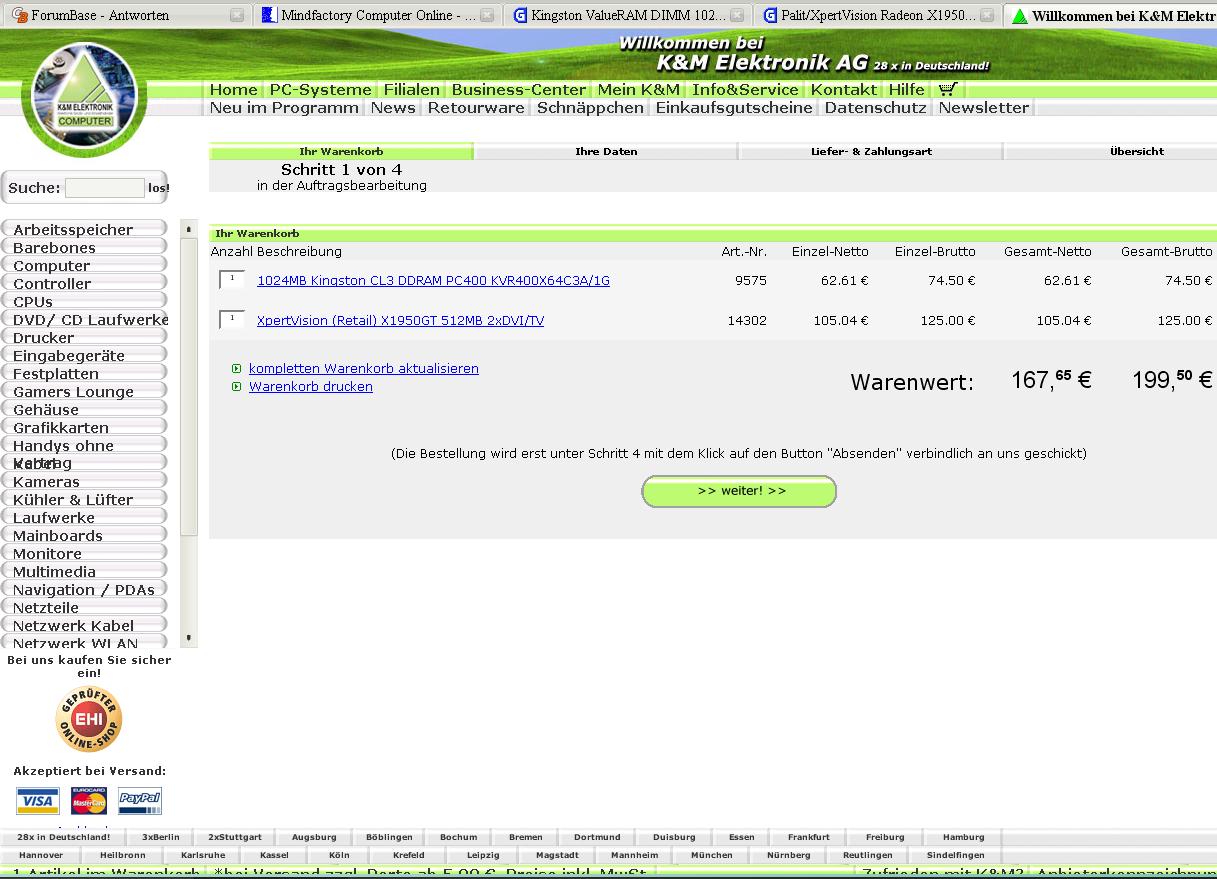Open Einkaufsgutscheine page

[734, 107]
